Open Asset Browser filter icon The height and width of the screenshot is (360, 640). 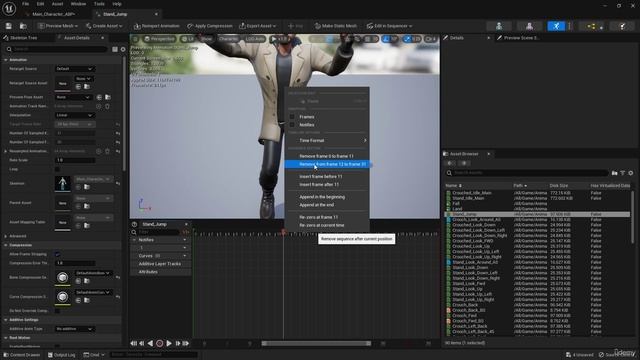(x=622, y=173)
